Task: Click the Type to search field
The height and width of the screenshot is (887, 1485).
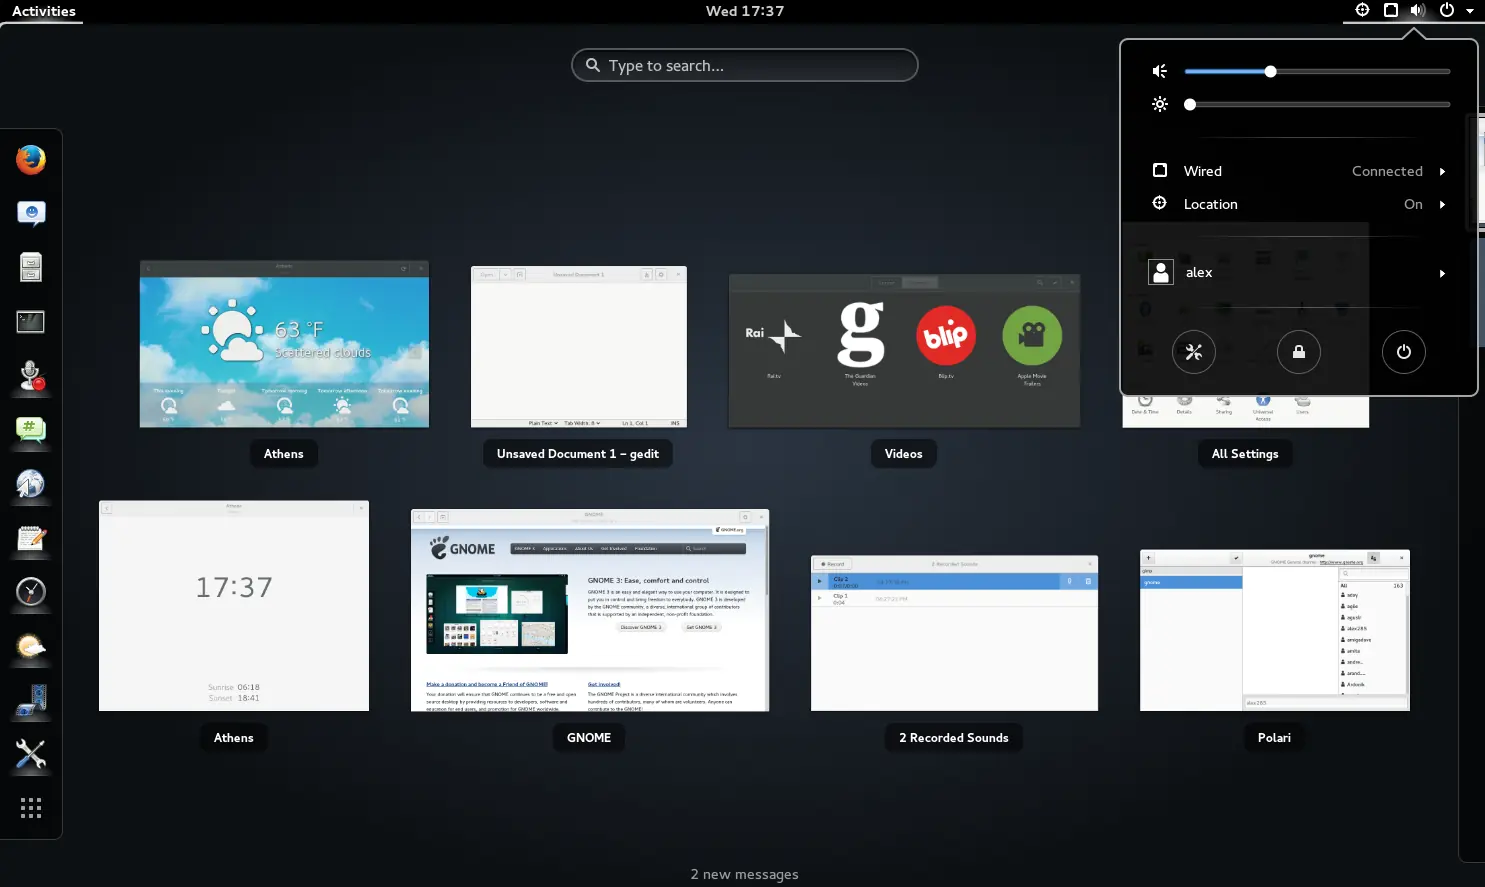Action: [x=745, y=66]
